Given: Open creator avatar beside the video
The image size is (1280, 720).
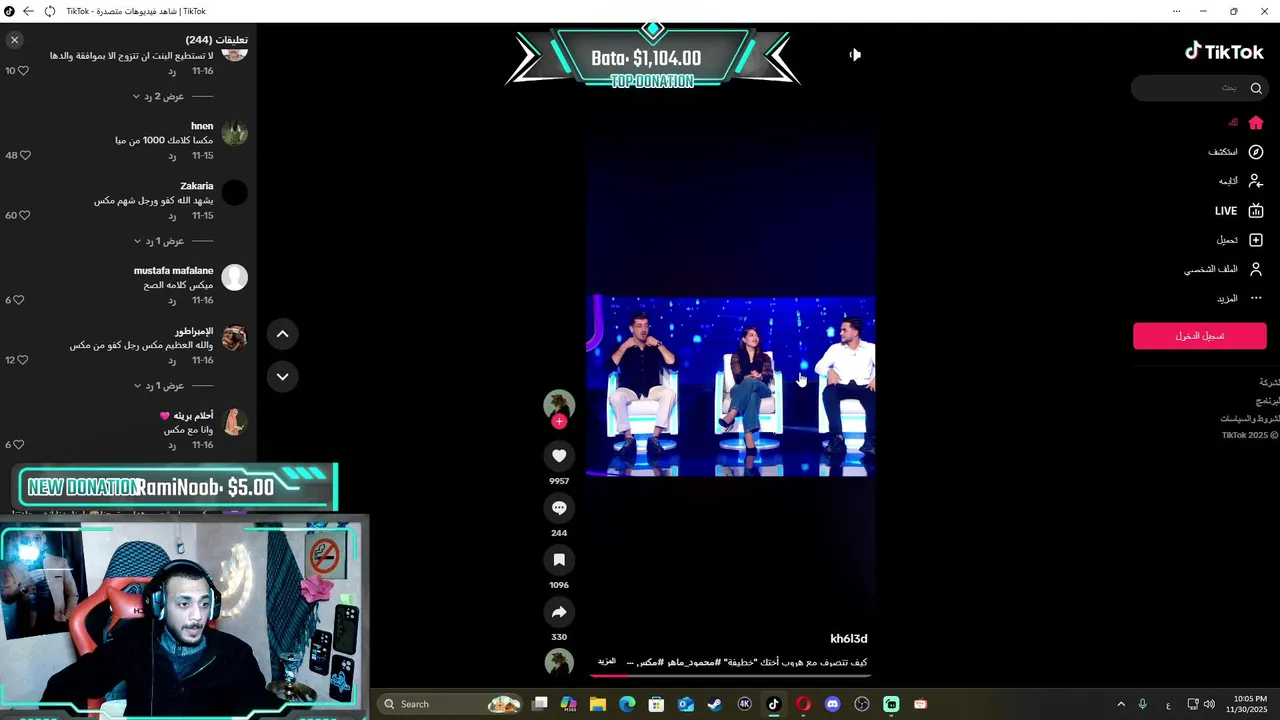Looking at the screenshot, I should 559,404.
